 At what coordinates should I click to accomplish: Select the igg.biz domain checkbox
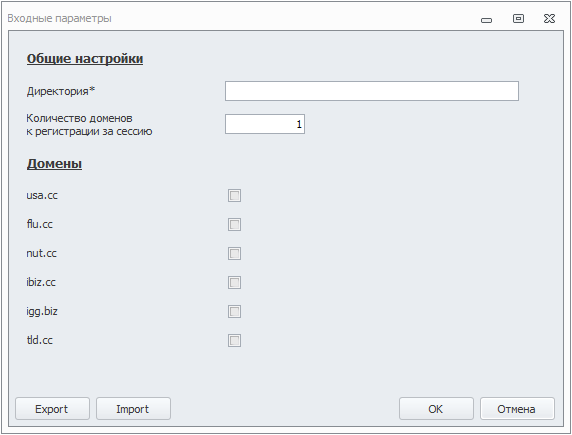(x=234, y=311)
